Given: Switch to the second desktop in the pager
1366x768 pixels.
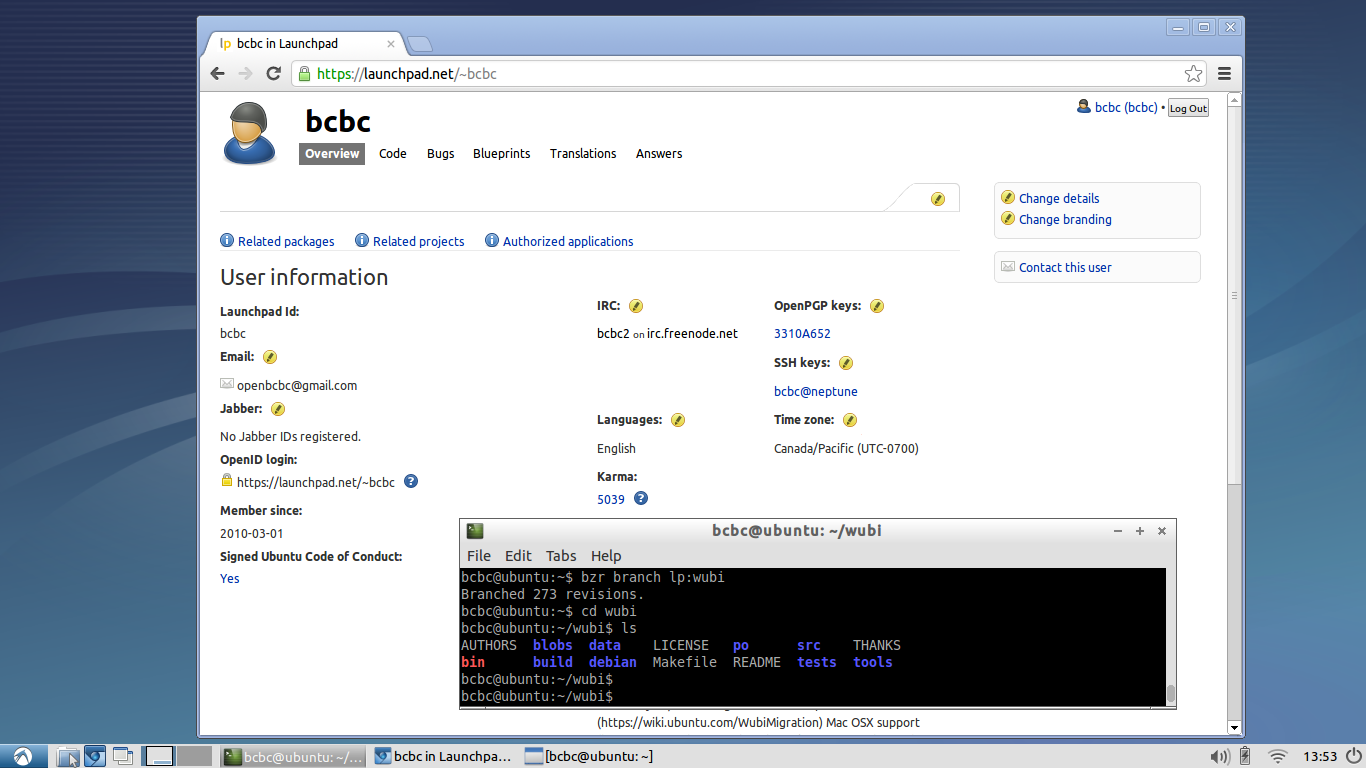Looking at the screenshot, I should [x=195, y=756].
